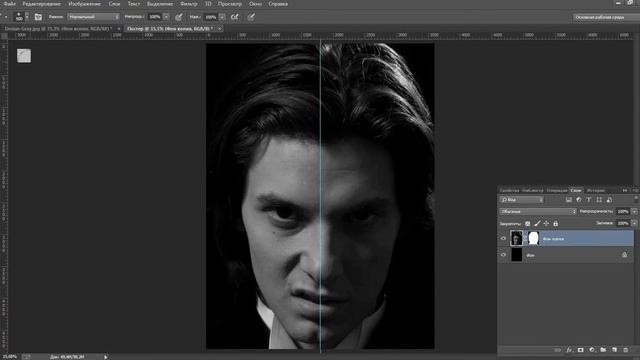
Task: Select the Слои panel tab
Action: coord(576,190)
